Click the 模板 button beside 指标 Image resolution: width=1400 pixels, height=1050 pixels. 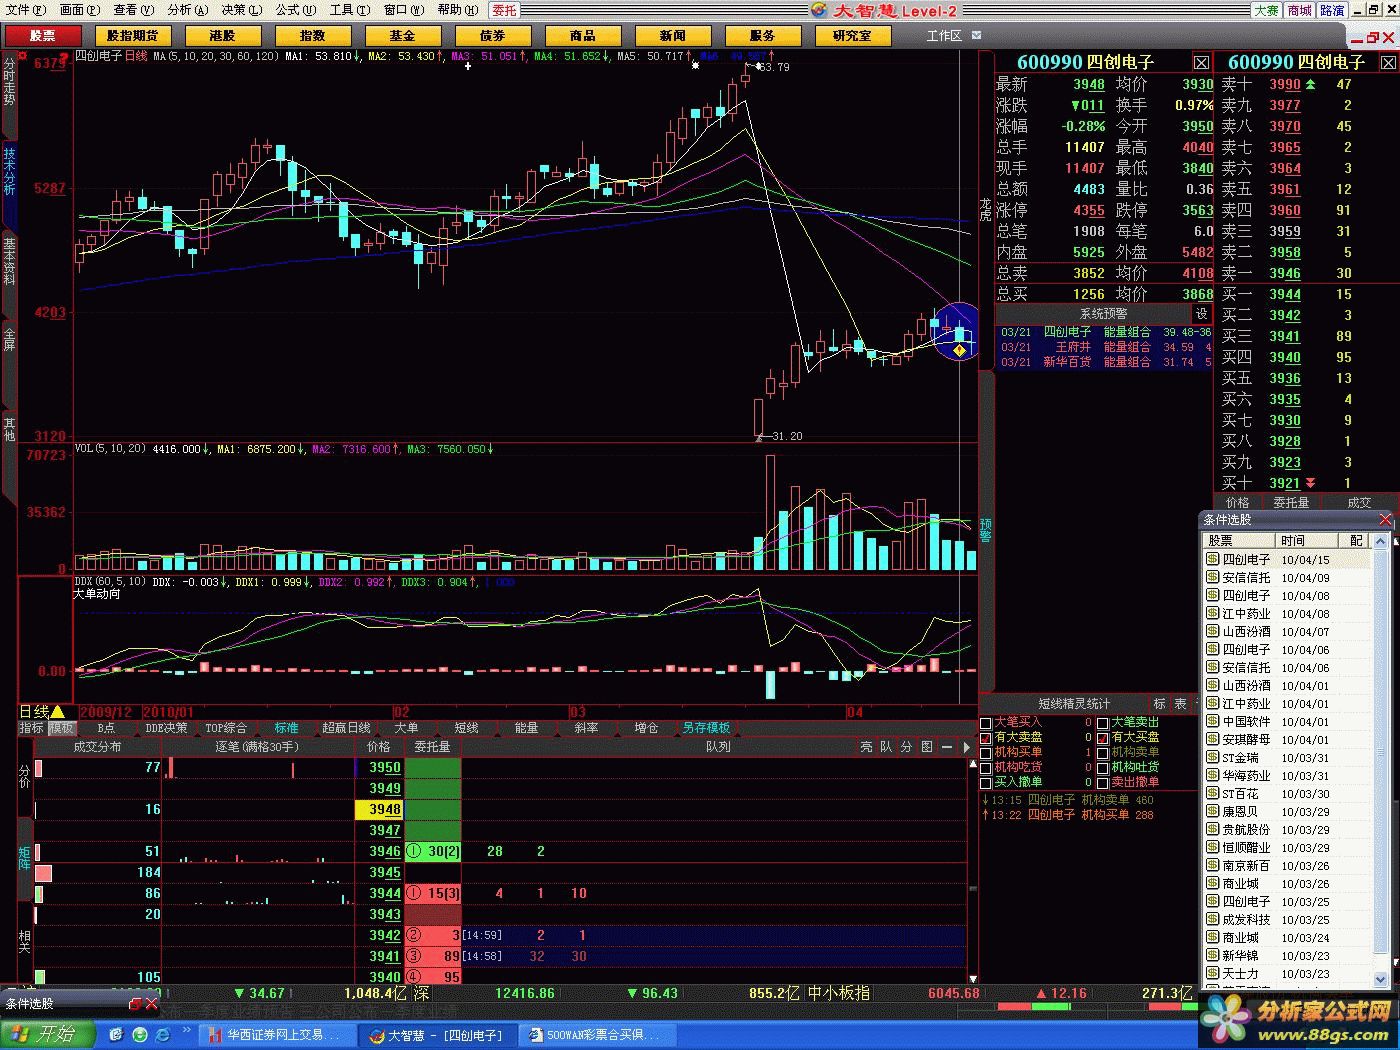pyautogui.click(x=61, y=728)
